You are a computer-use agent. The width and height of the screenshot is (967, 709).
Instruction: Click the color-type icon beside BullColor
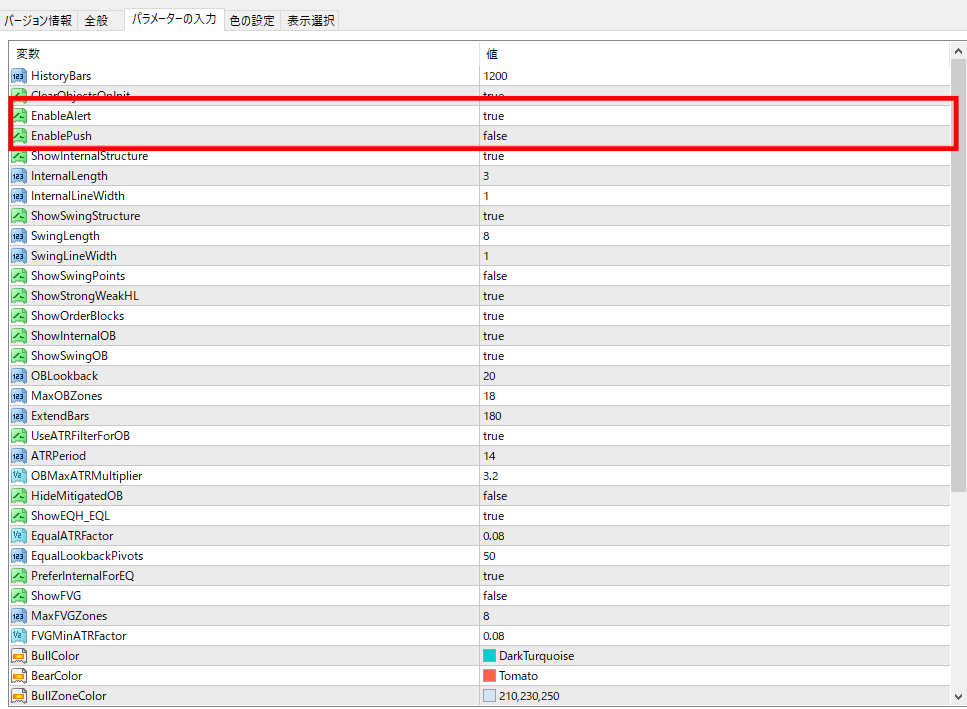[19, 656]
